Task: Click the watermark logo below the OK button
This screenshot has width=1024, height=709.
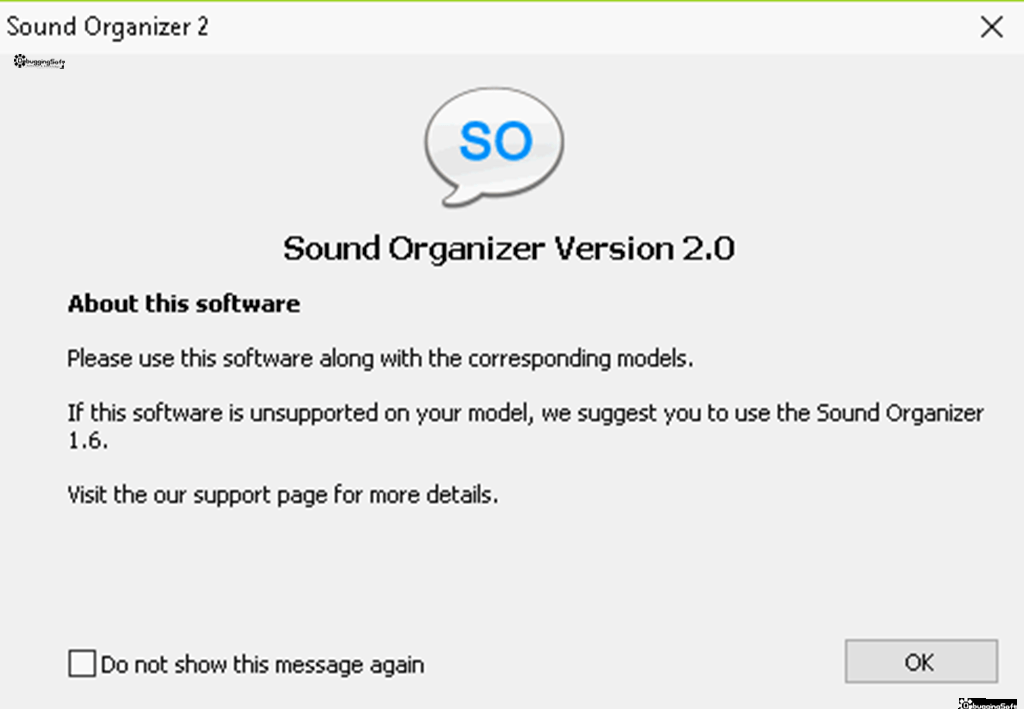Action: pyautogui.click(x=987, y=704)
